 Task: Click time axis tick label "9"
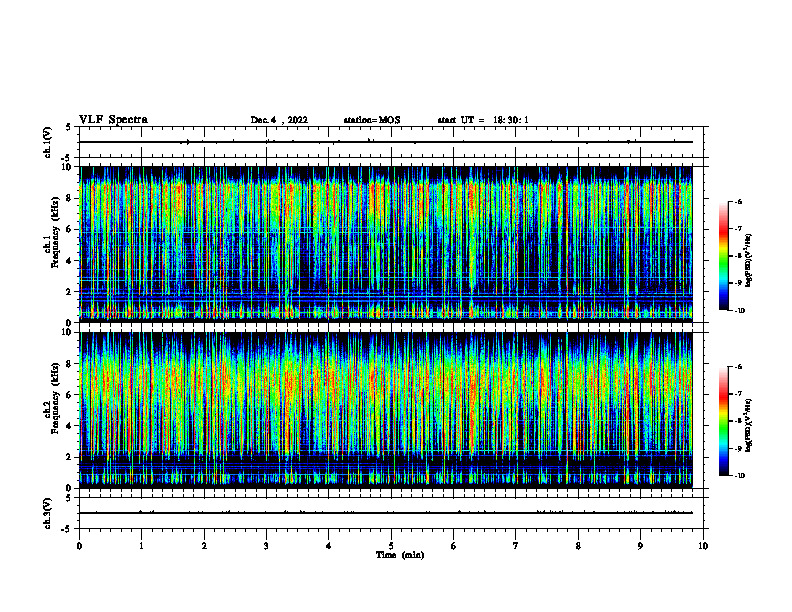click(x=640, y=546)
